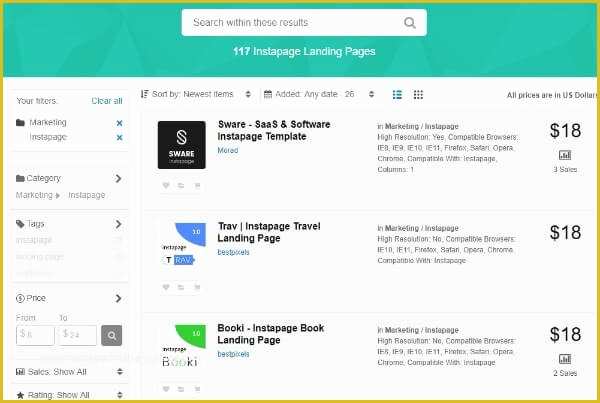
Task: Click the Sales bar-chart icon in sidebar
Action: pyautogui.click(x=20, y=372)
